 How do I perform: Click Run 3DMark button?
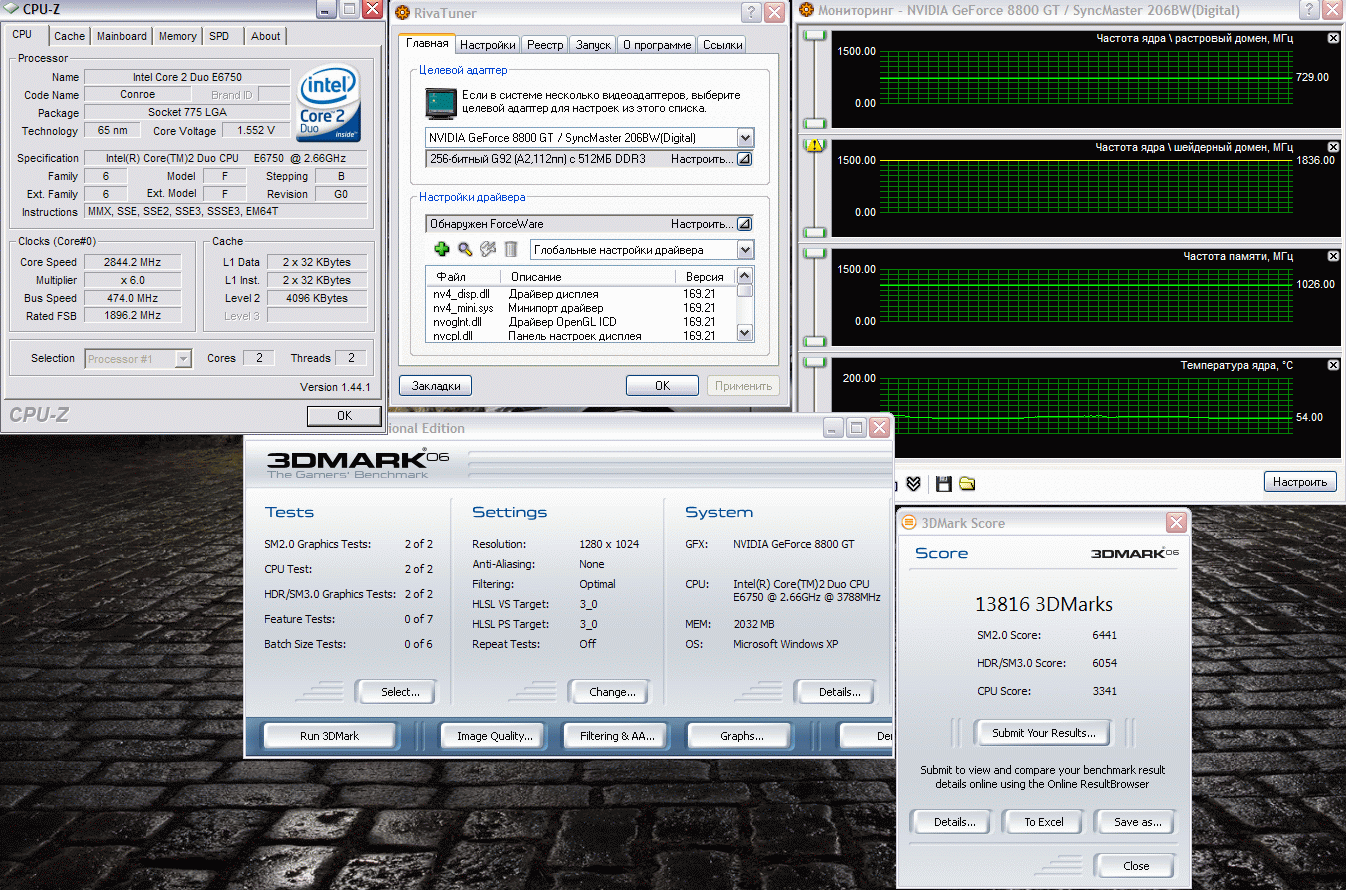[329, 736]
